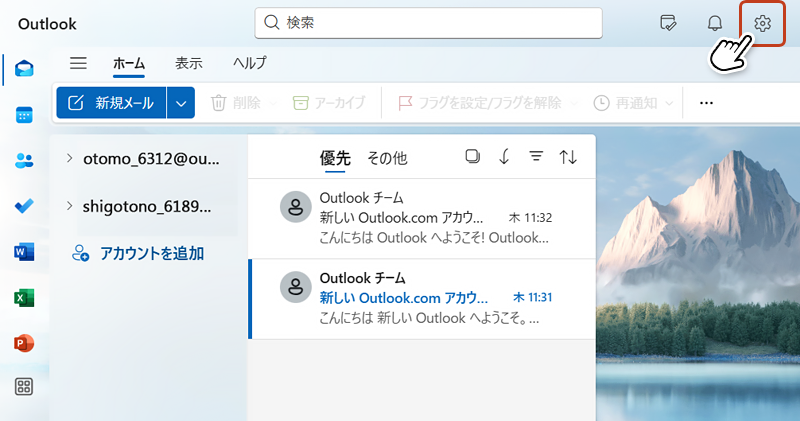The image size is (800, 421).
Task: Click the 削除 trash button
Action: click(x=236, y=103)
